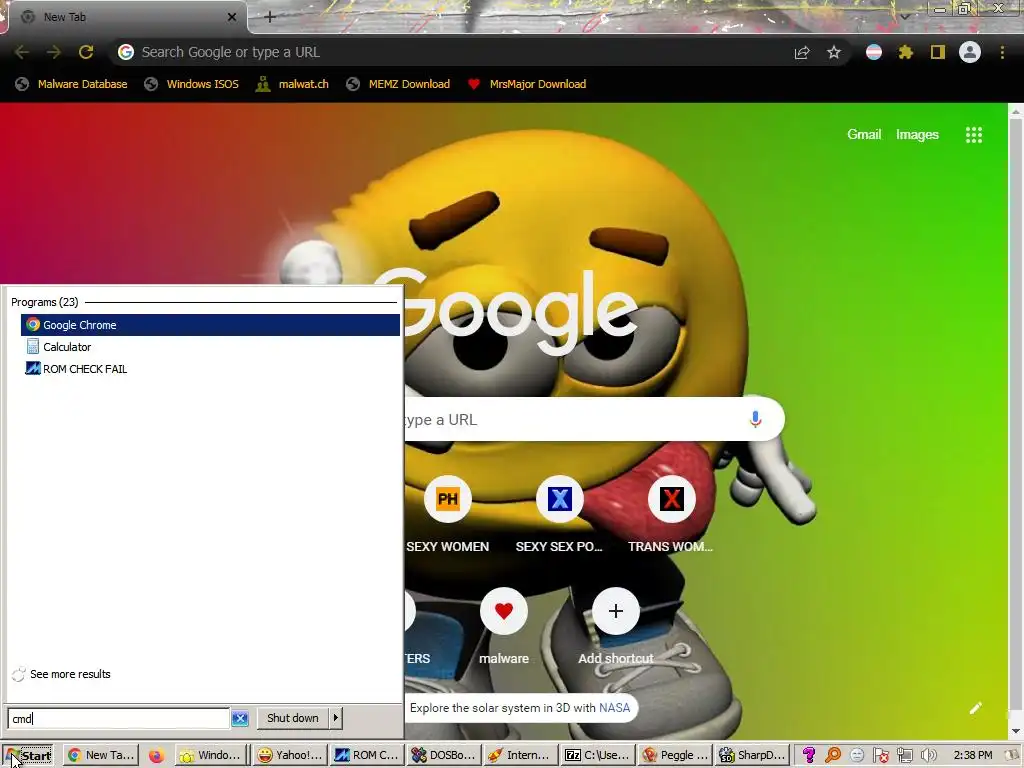Click the NASA link in the promo
The height and width of the screenshot is (768, 1024).
[x=615, y=708]
